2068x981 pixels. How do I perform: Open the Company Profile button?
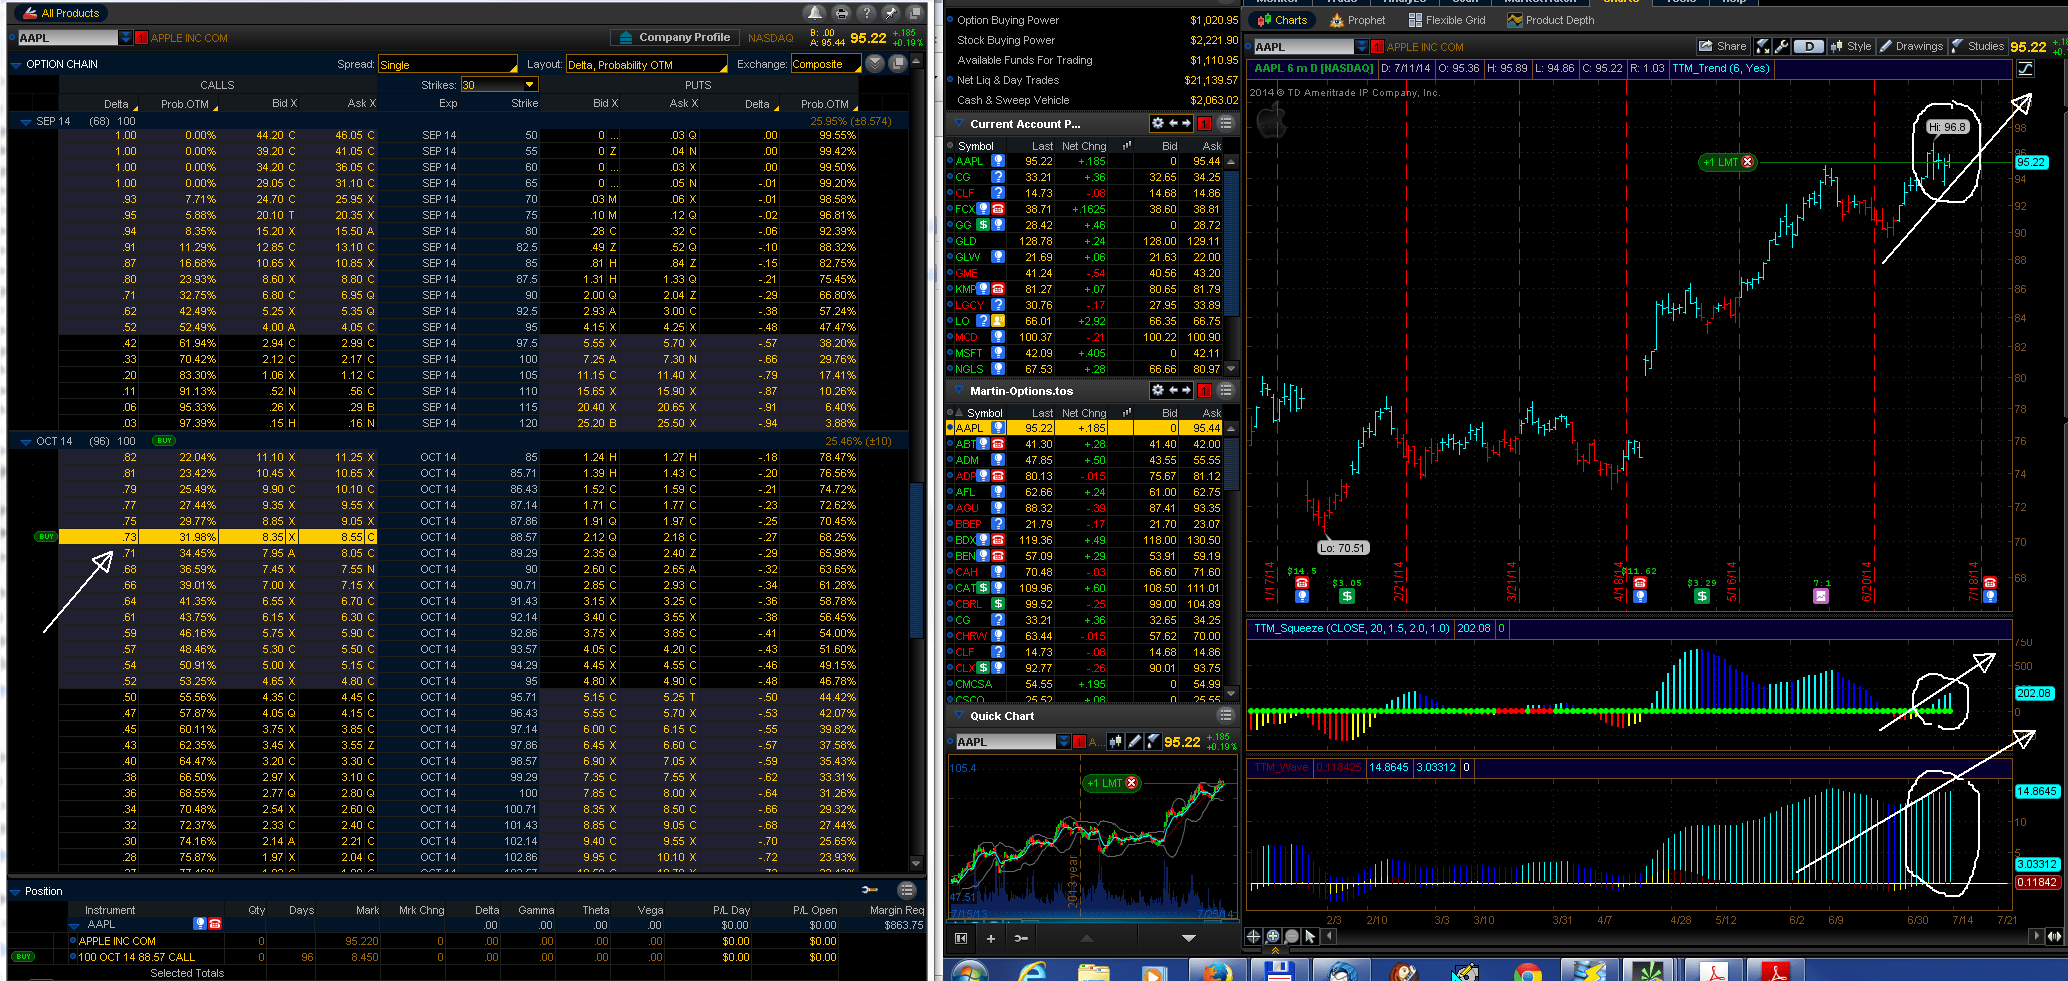click(x=675, y=38)
